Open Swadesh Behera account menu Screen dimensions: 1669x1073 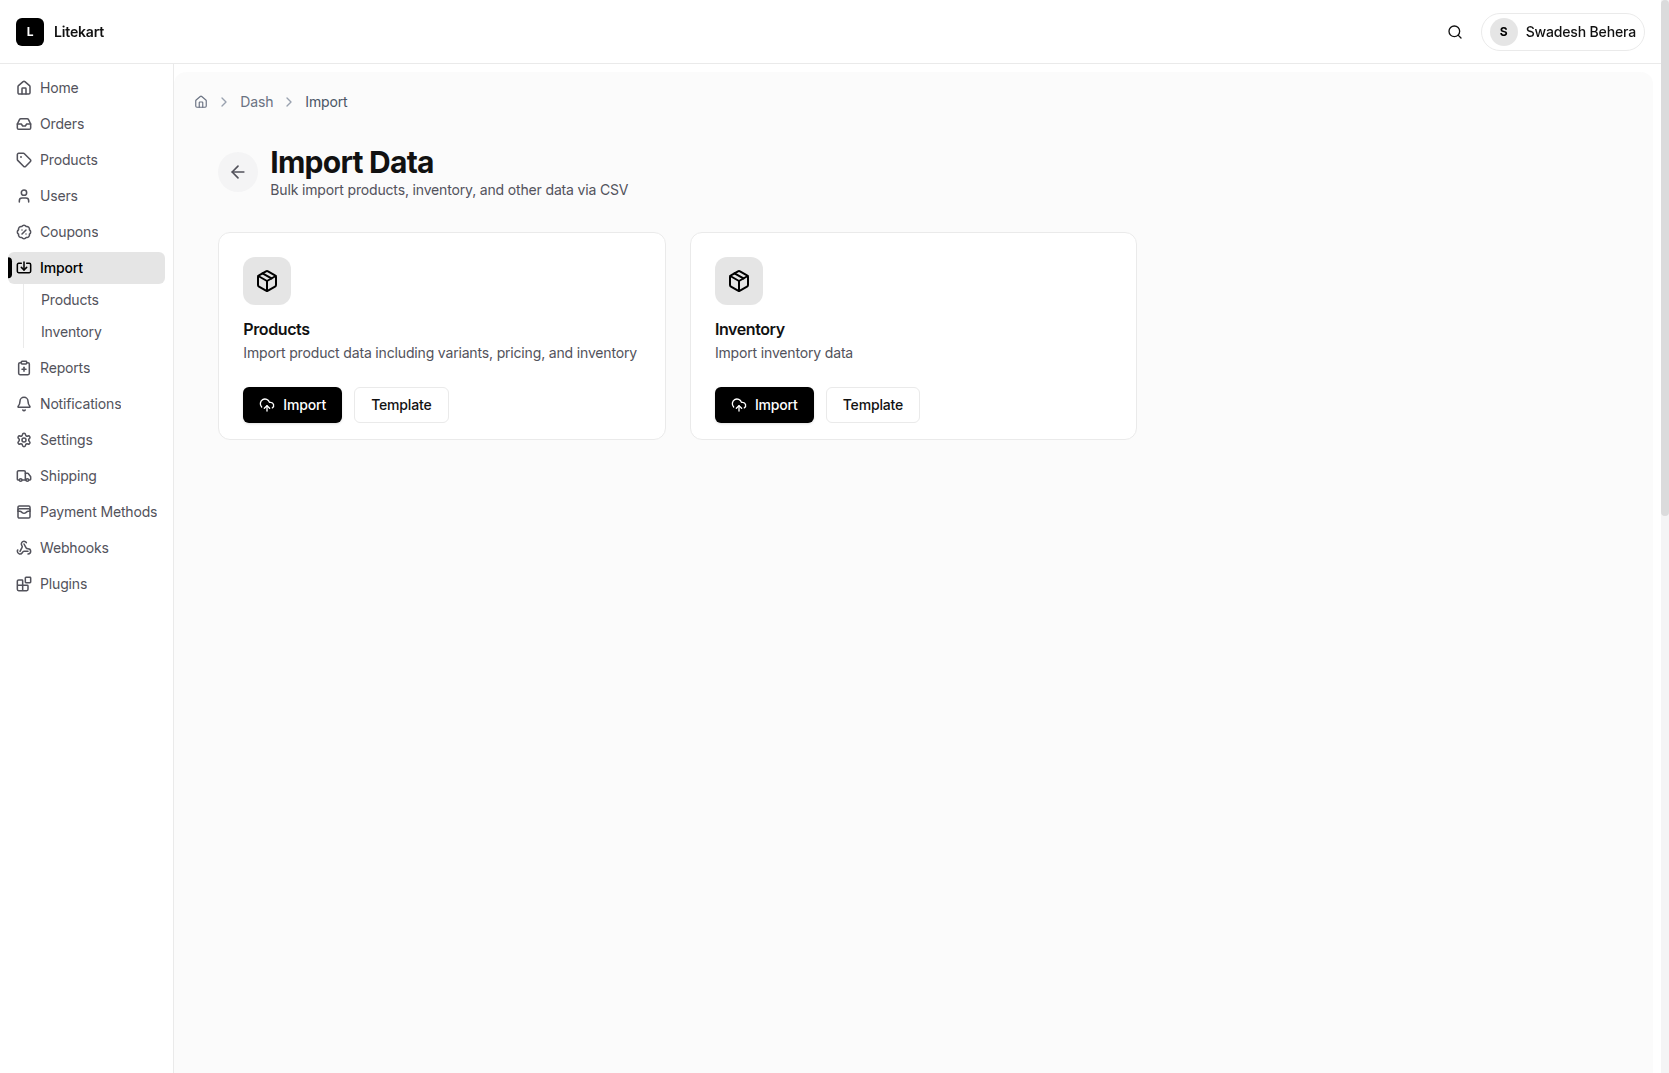[x=1563, y=32]
